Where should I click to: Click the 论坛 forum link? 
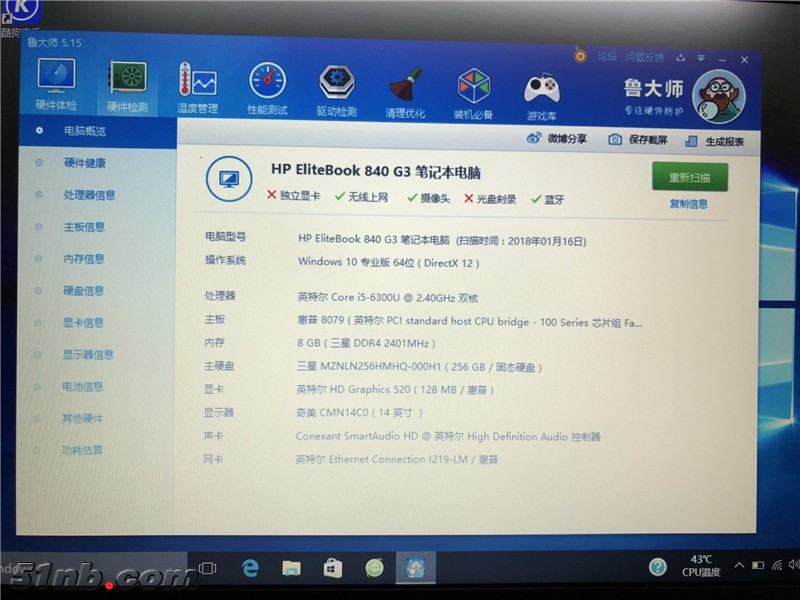pyautogui.click(x=607, y=56)
